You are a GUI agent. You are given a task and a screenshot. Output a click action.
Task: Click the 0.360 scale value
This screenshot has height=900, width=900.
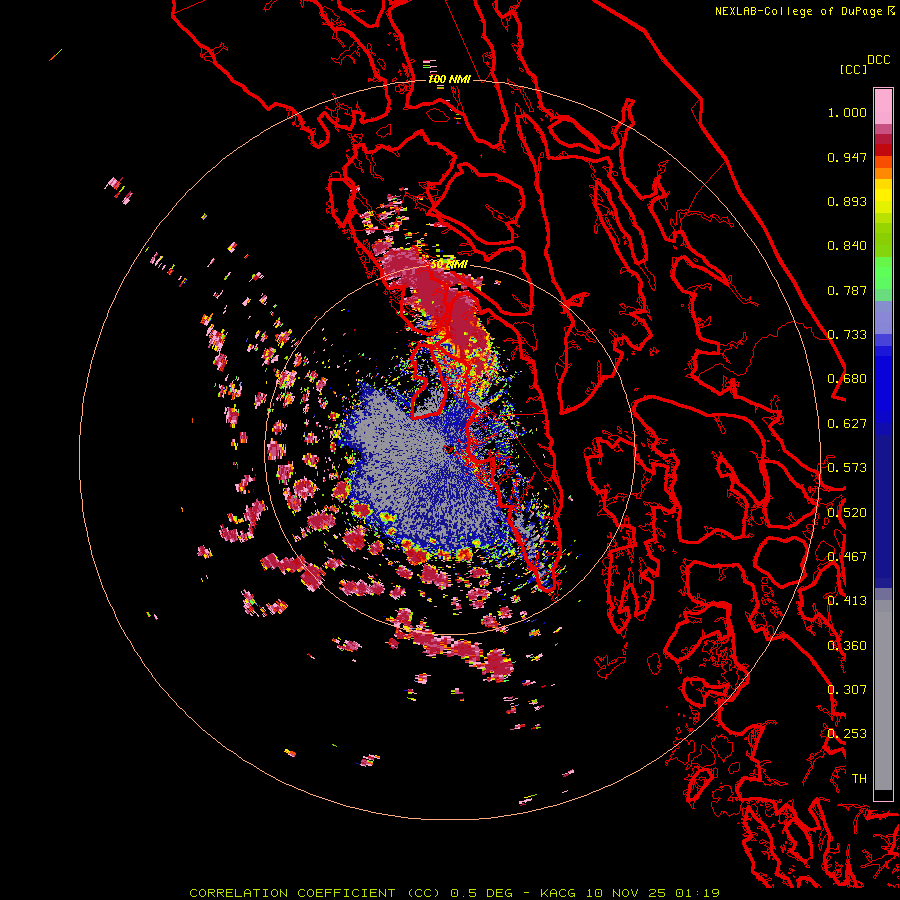coord(847,646)
